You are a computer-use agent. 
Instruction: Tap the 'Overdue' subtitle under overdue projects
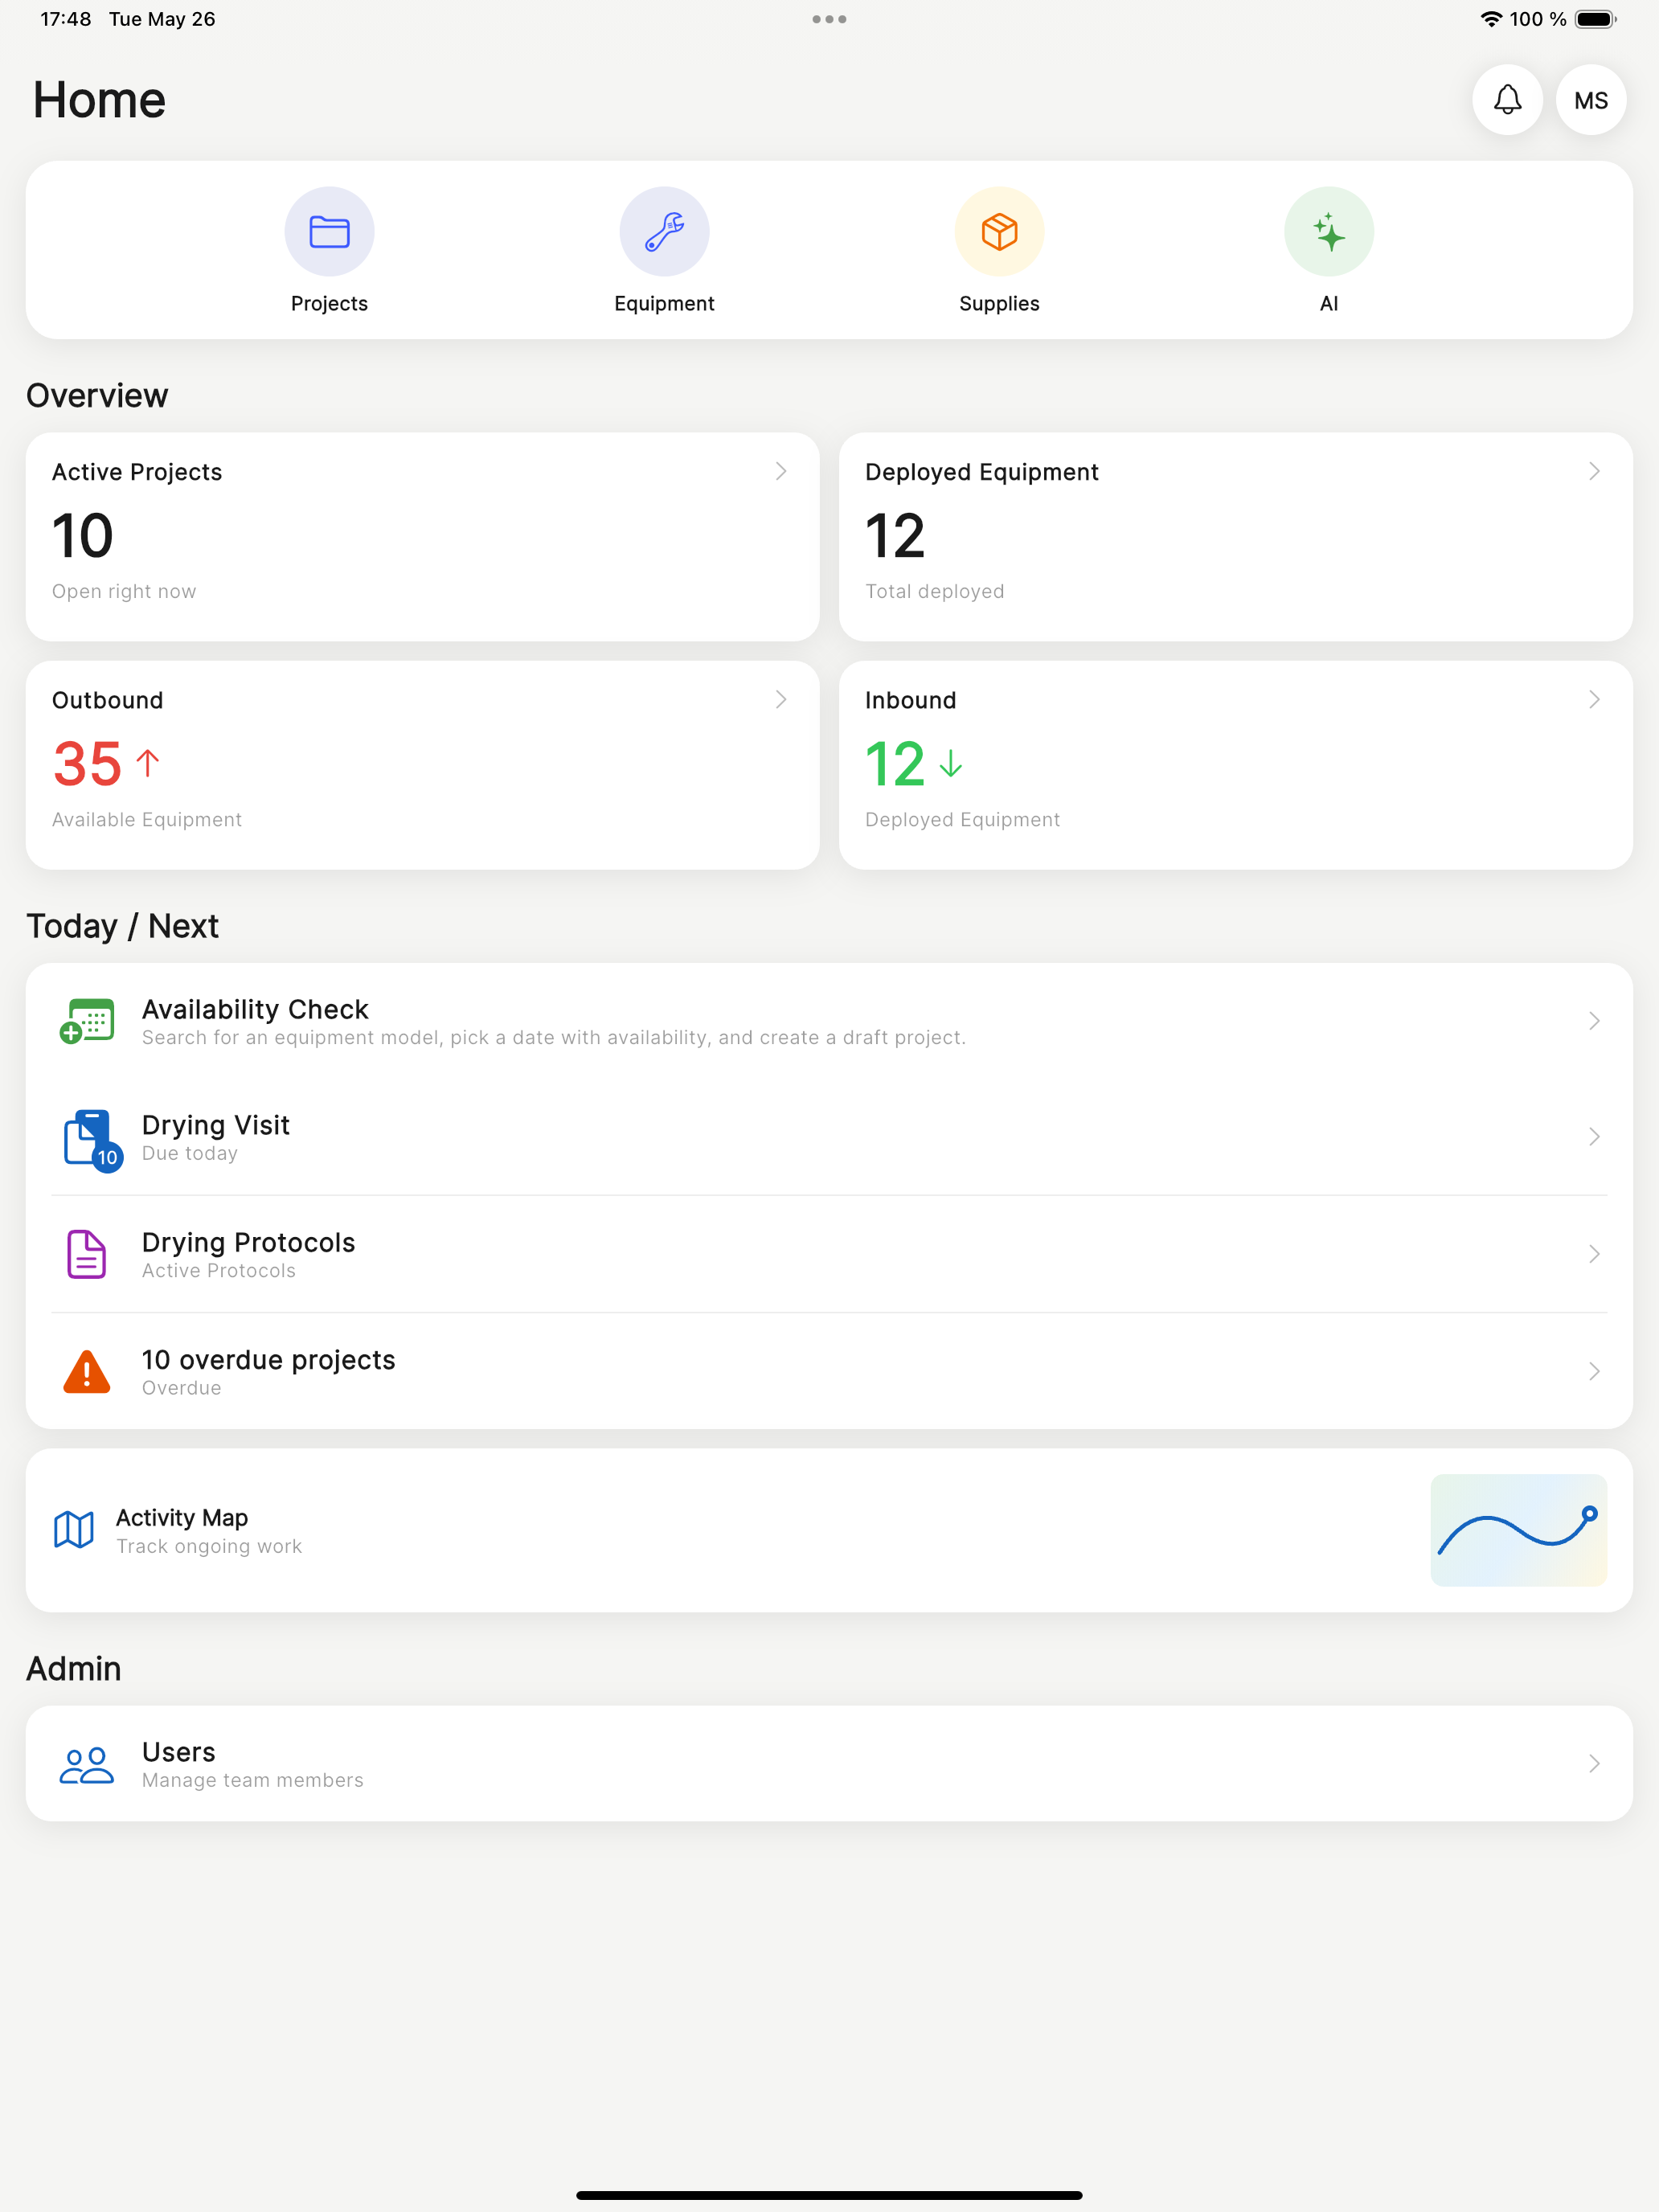click(x=181, y=1388)
